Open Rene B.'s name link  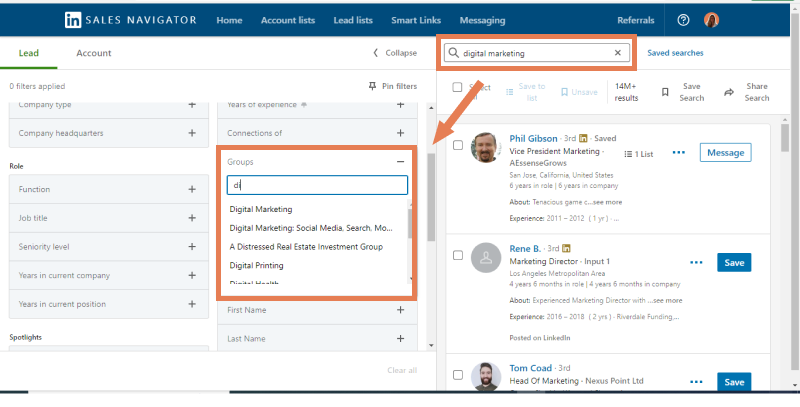click(x=525, y=248)
